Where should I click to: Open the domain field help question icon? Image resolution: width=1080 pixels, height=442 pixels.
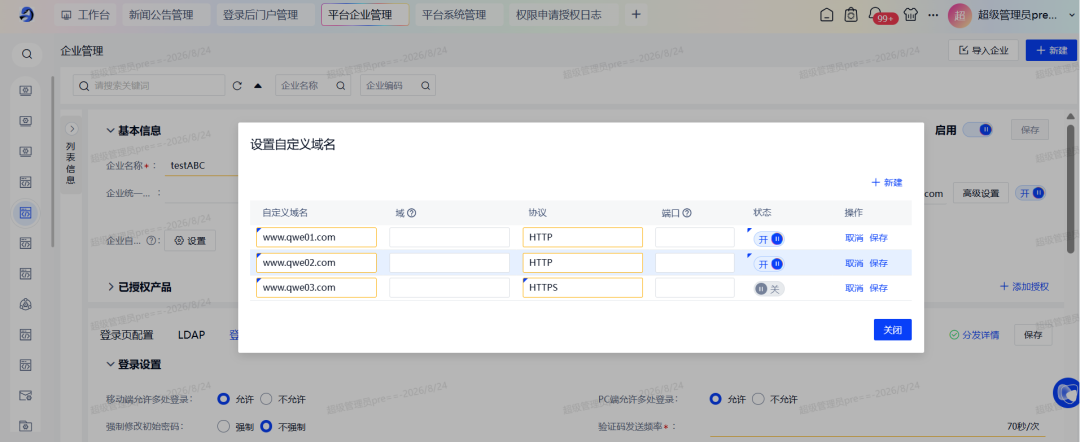click(412, 213)
